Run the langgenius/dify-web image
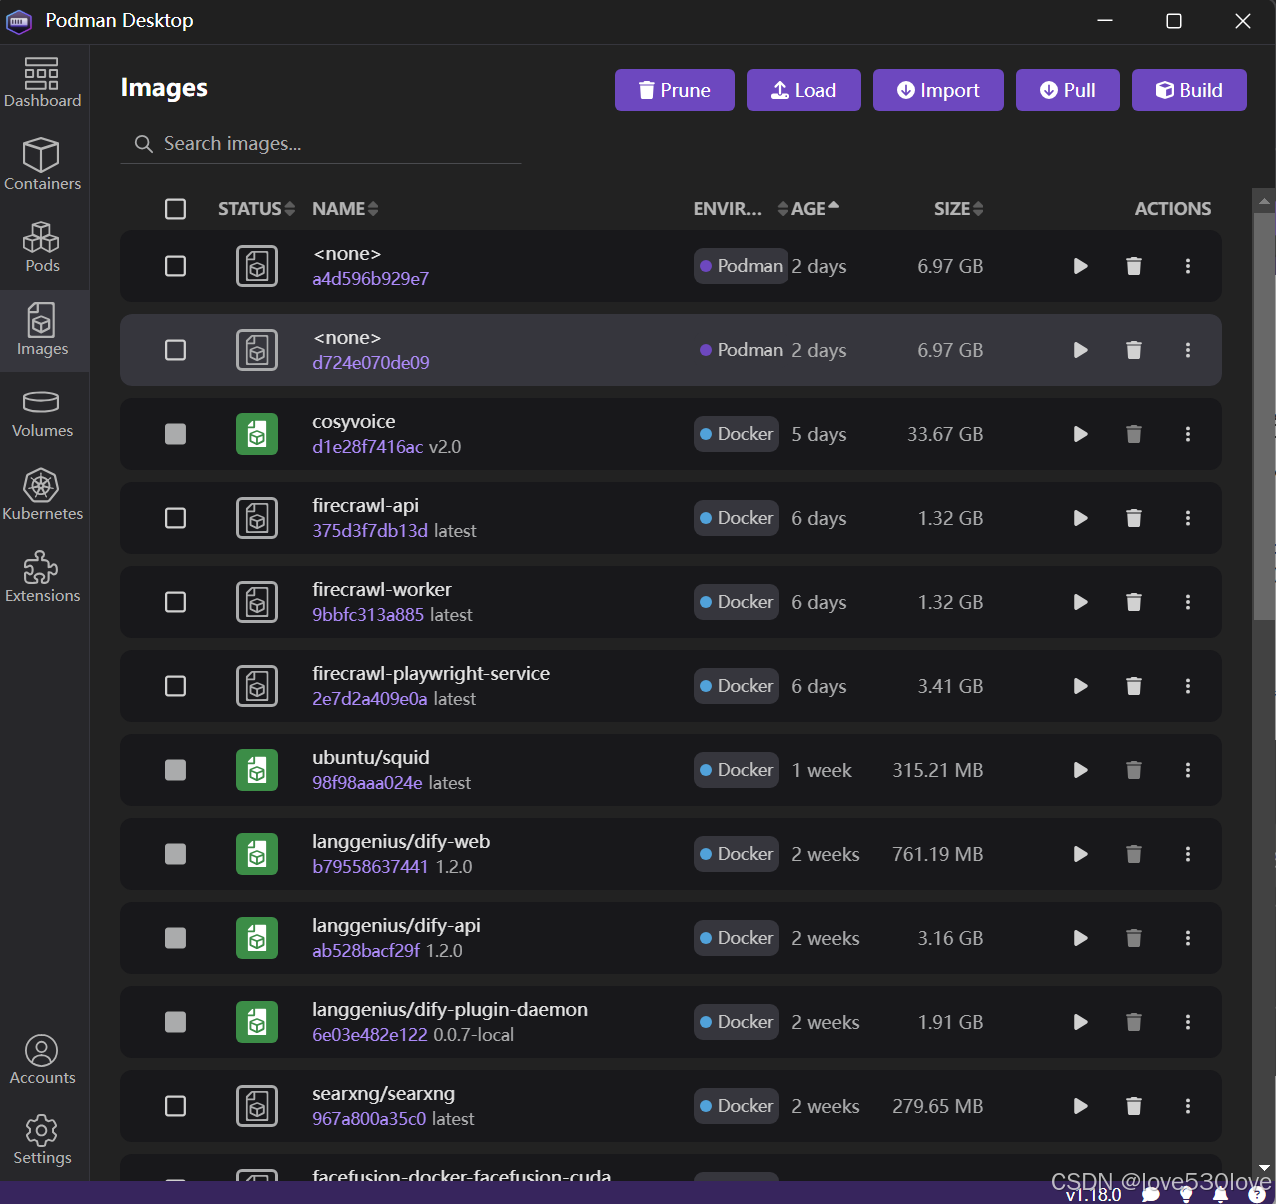This screenshot has height=1204, width=1276. (x=1081, y=854)
